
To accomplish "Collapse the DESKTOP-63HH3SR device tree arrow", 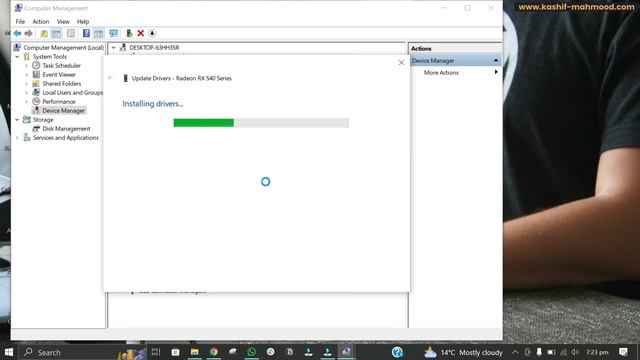I will (113, 48).
